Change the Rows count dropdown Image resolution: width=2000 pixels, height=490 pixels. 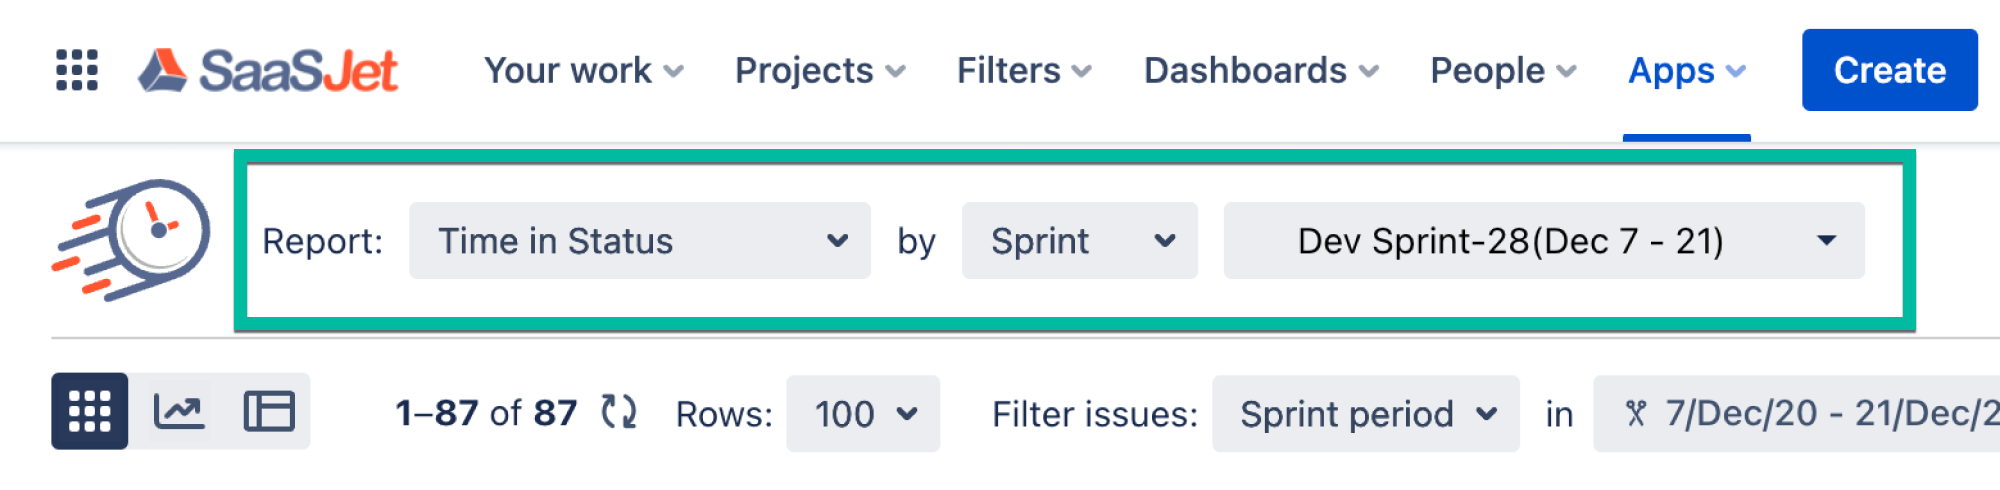pos(863,414)
